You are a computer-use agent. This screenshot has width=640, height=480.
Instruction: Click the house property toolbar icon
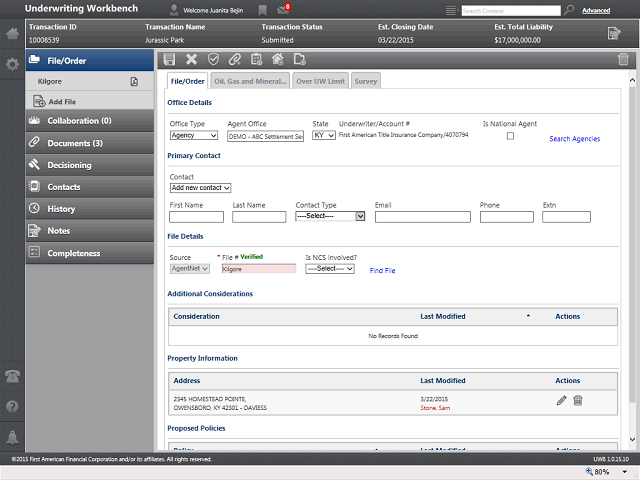pyautogui.click(x=278, y=60)
